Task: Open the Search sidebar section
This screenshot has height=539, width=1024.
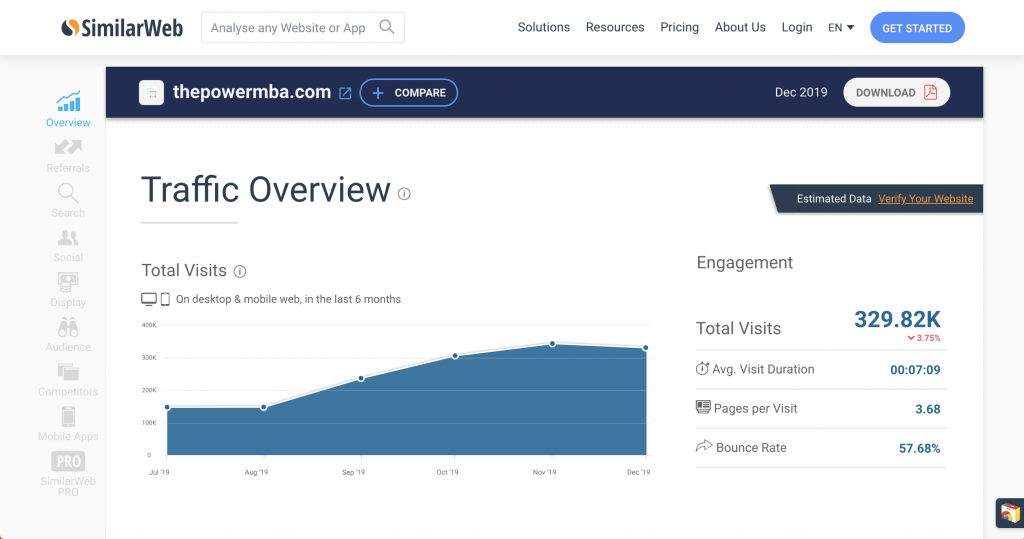Action: tap(68, 201)
